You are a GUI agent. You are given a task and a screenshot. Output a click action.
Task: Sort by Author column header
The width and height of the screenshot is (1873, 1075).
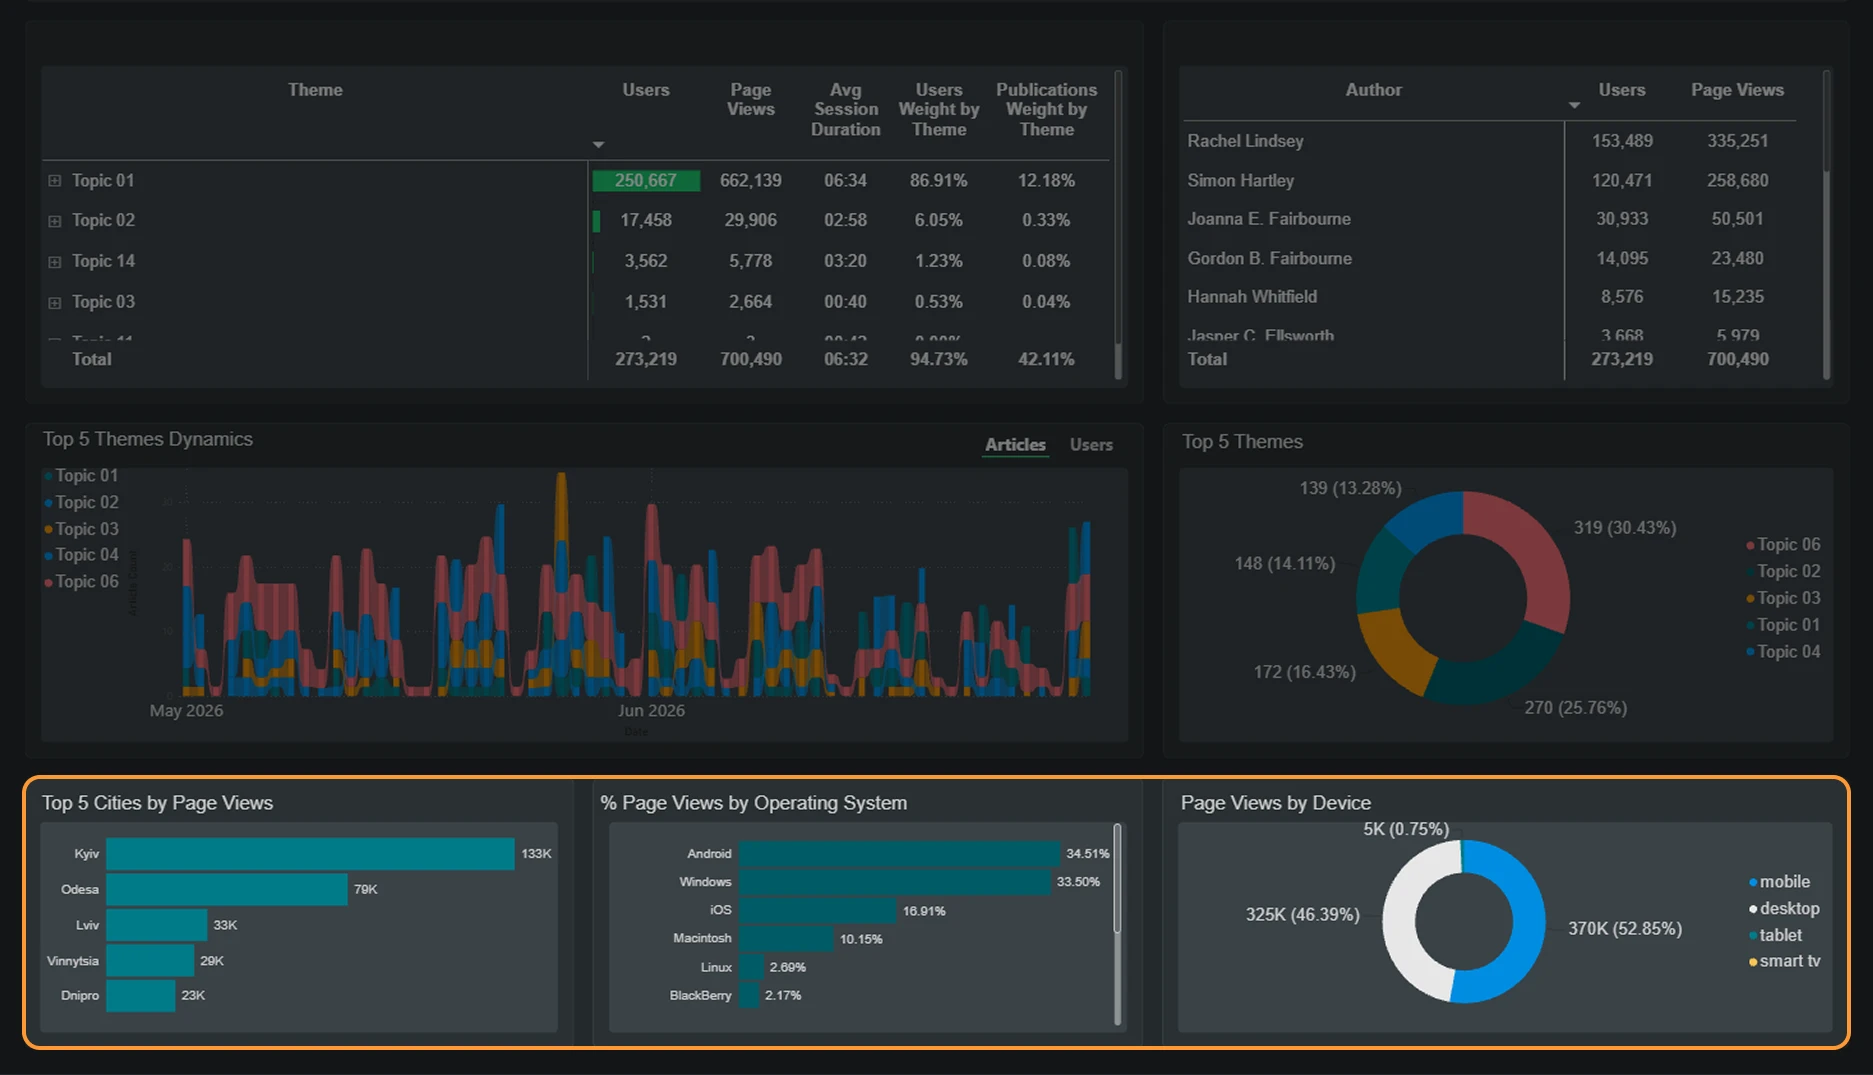(x=1373, y=90)
